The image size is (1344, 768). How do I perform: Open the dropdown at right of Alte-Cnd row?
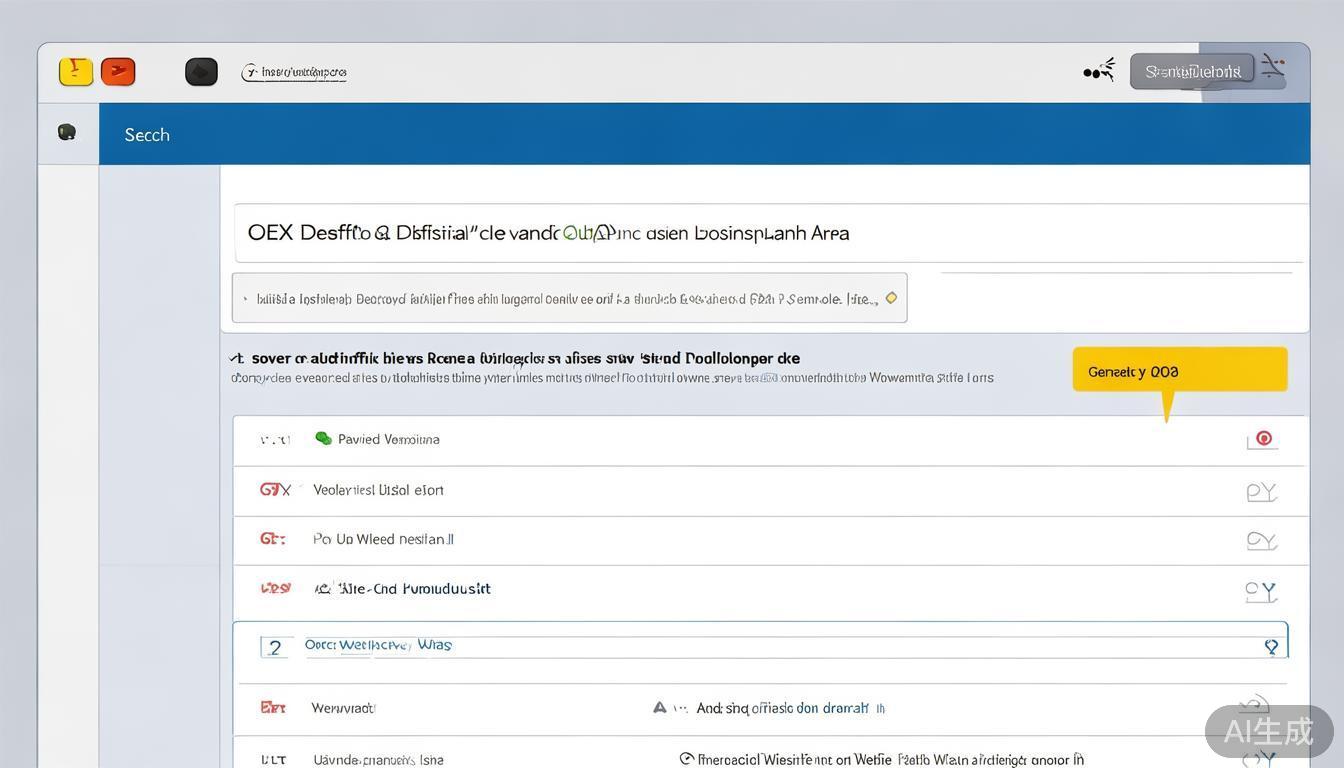click(x=1261, y=591)
